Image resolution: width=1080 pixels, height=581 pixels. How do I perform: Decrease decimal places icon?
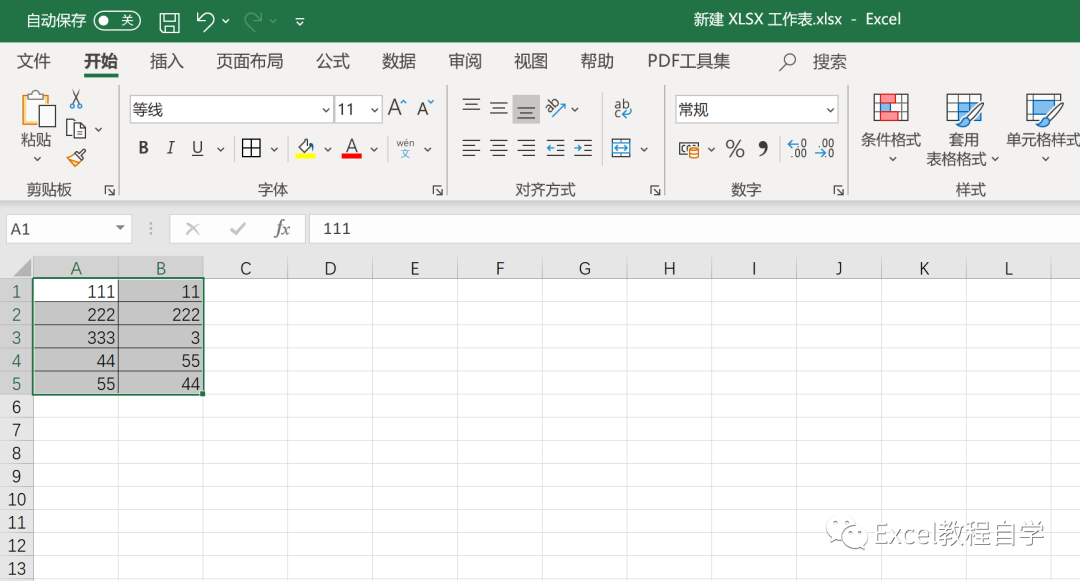coord(824,148)
